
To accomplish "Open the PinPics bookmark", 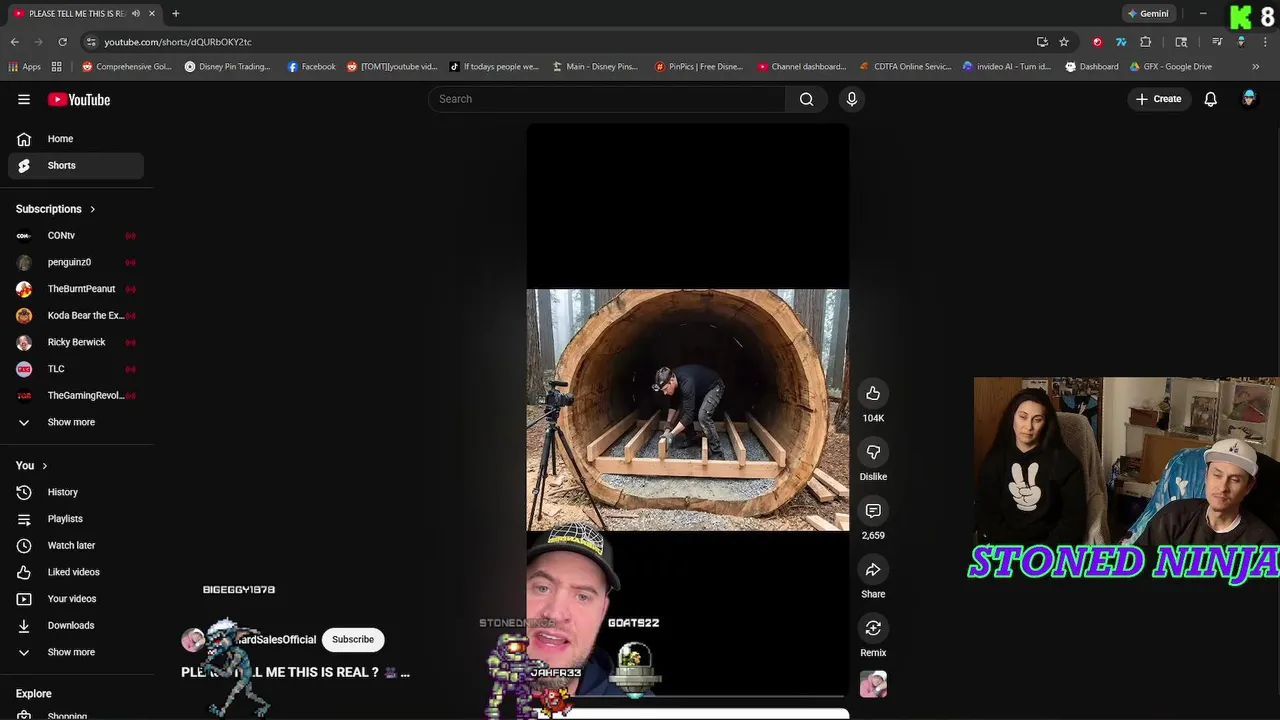I will click(x=699, y=67).
